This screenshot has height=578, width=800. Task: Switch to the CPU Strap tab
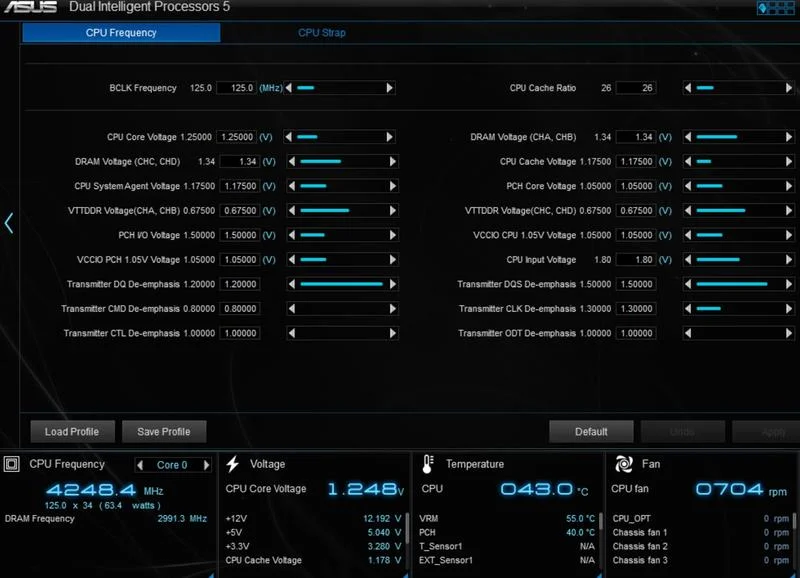point(321,33)
